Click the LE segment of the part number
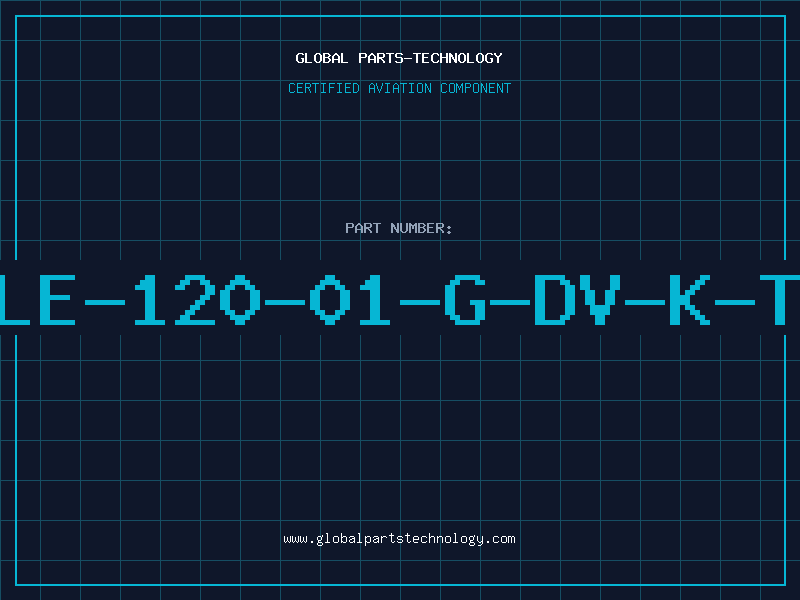 coord(38,299)
